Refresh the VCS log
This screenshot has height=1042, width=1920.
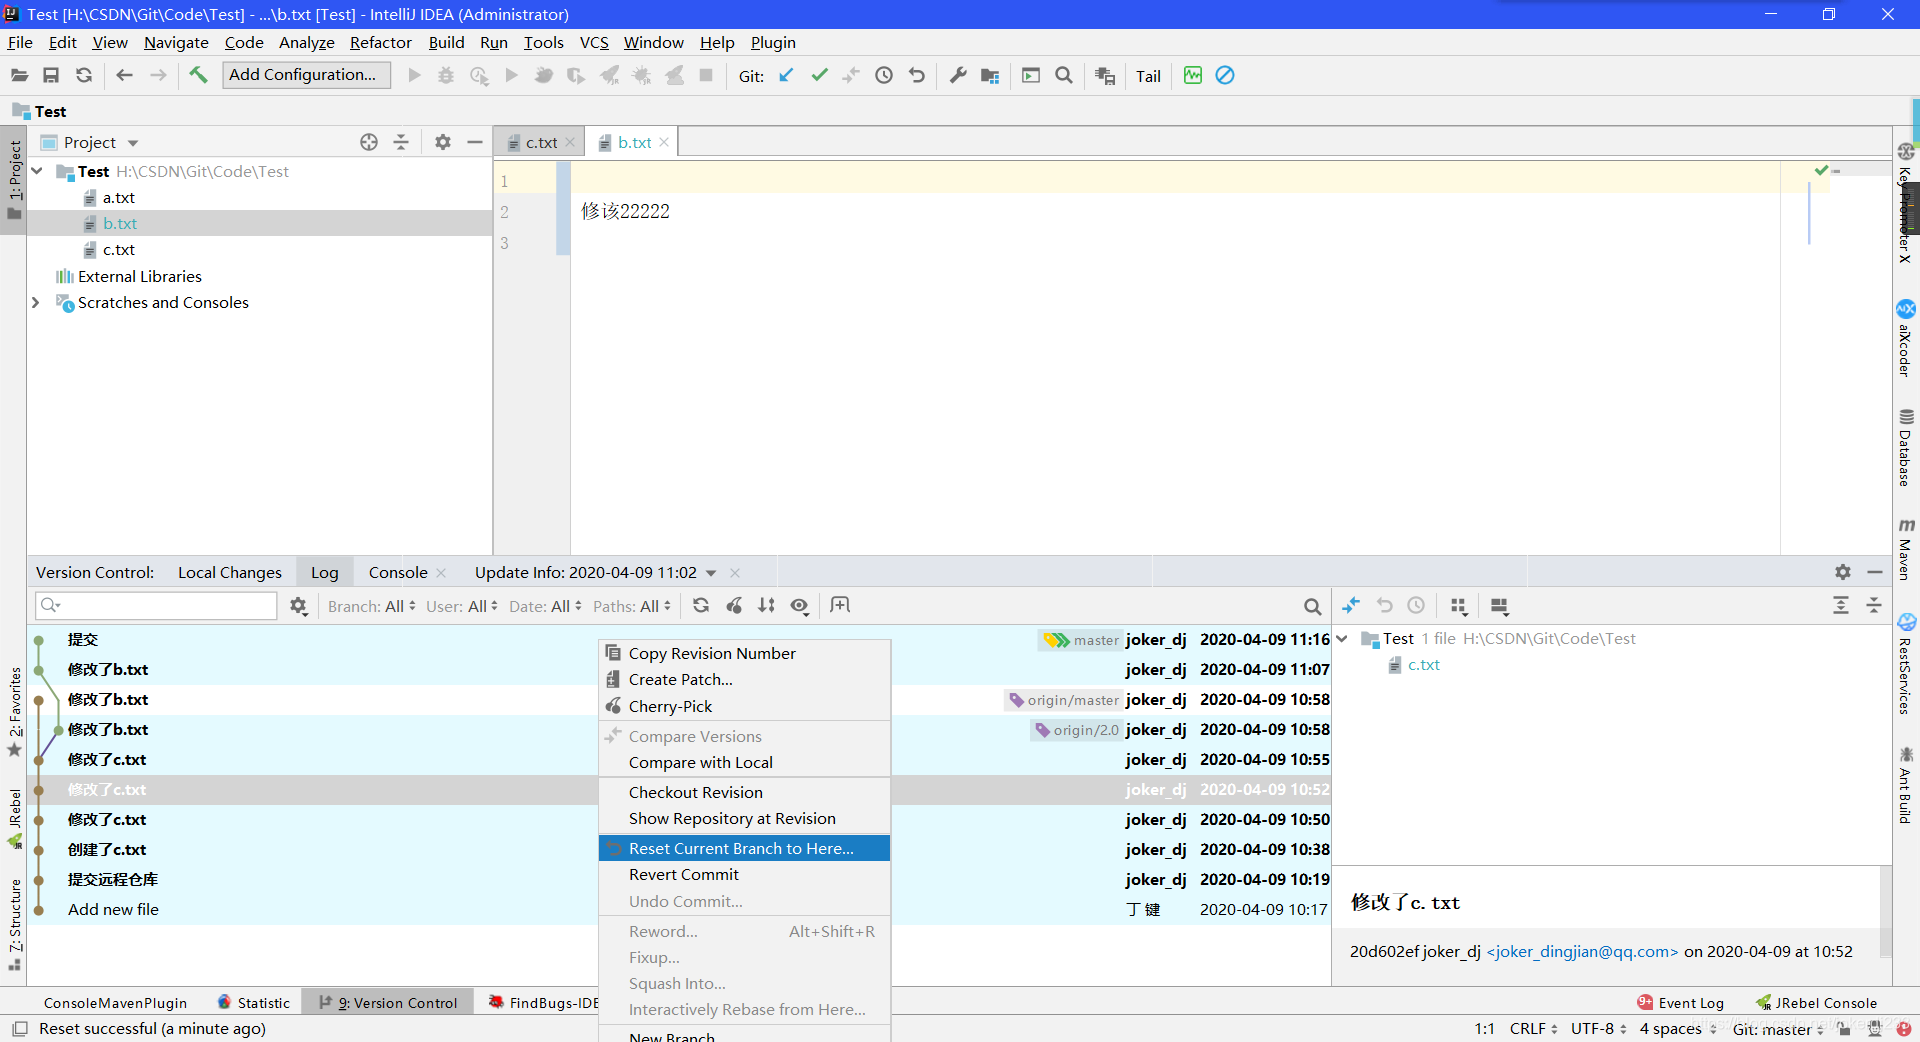coord(701,605)
